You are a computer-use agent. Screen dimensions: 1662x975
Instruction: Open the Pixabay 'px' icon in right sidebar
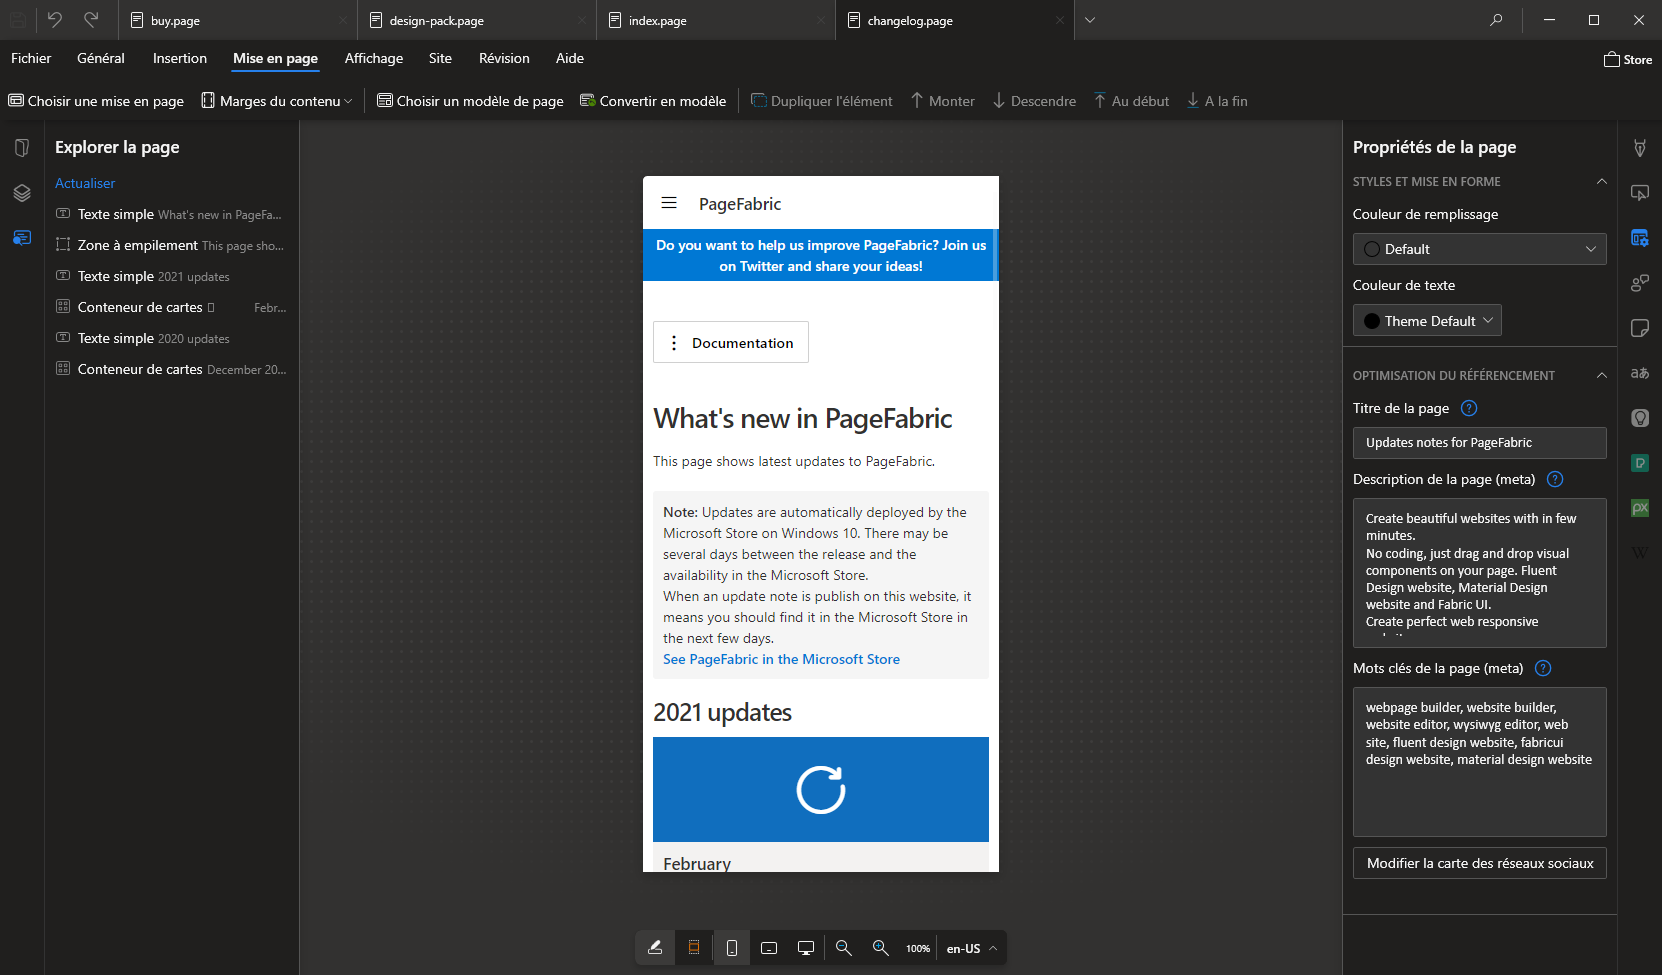point(1640,508)
